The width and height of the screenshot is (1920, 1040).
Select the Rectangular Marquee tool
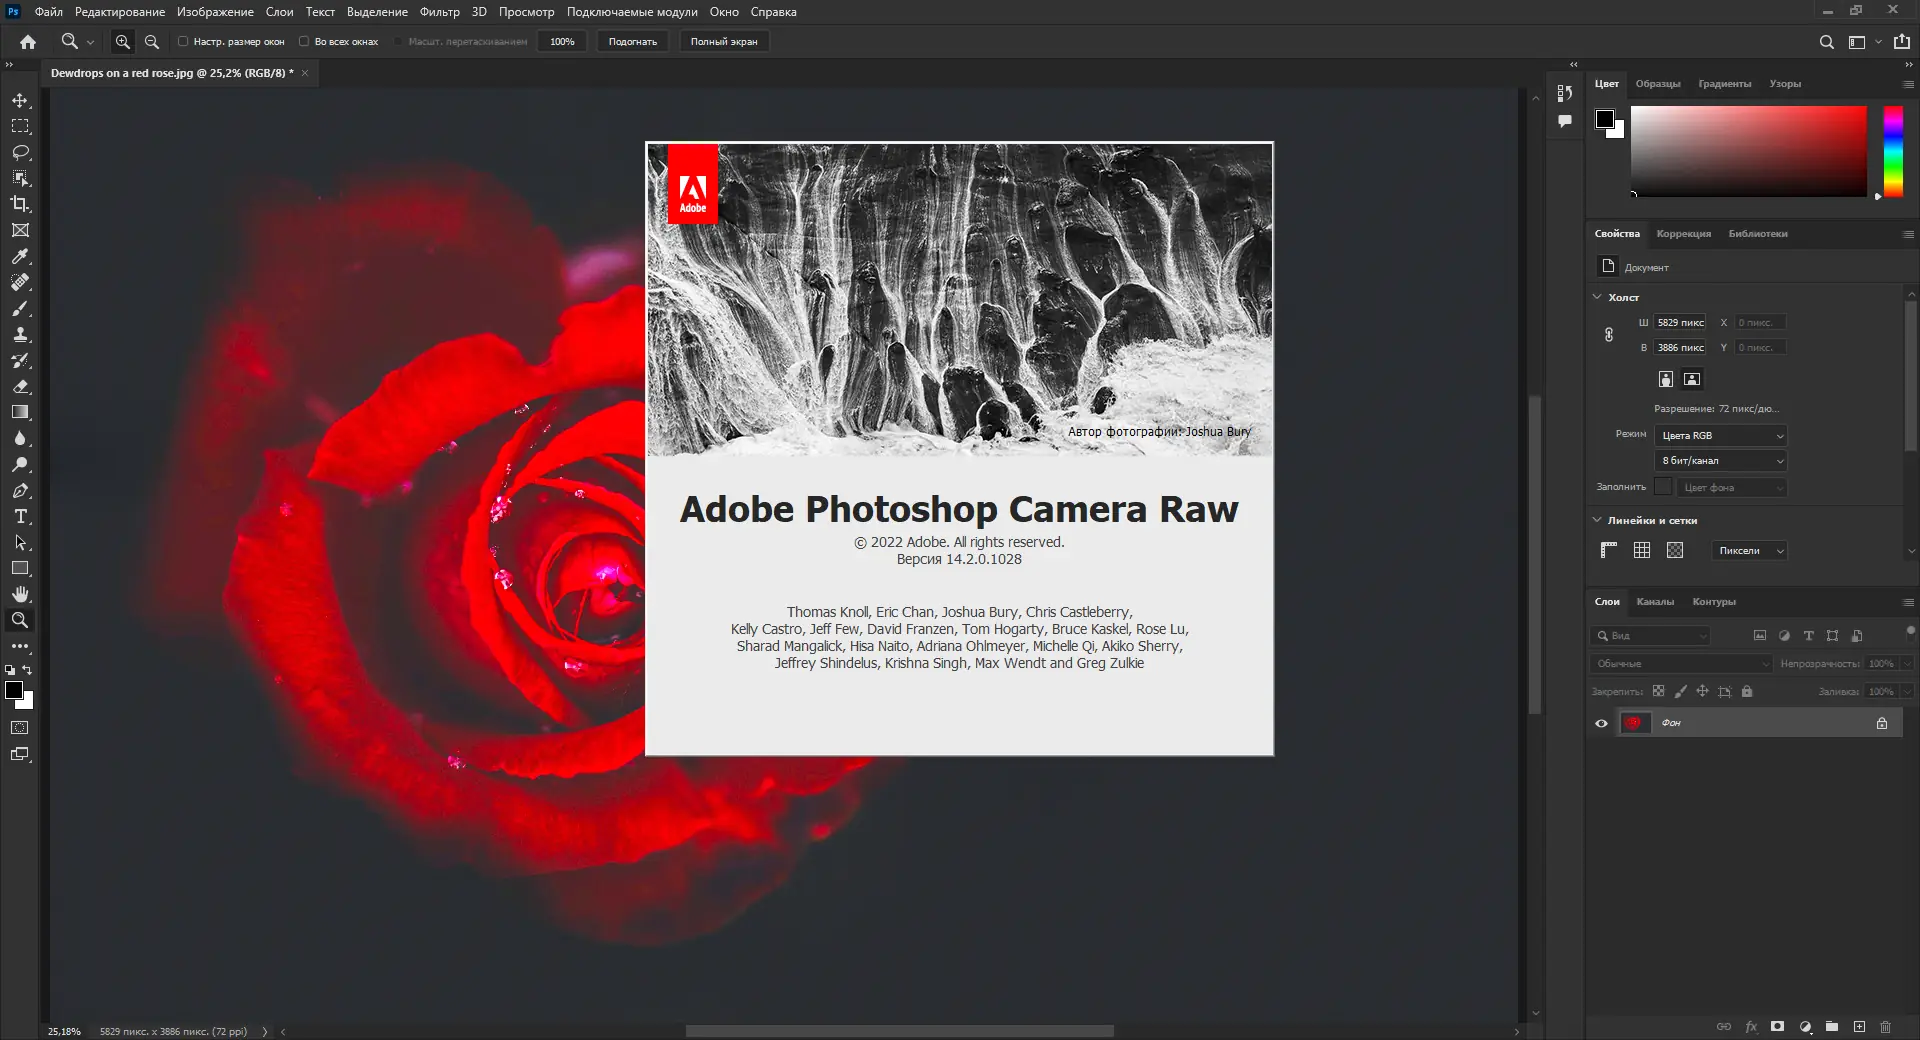[20, 126]
